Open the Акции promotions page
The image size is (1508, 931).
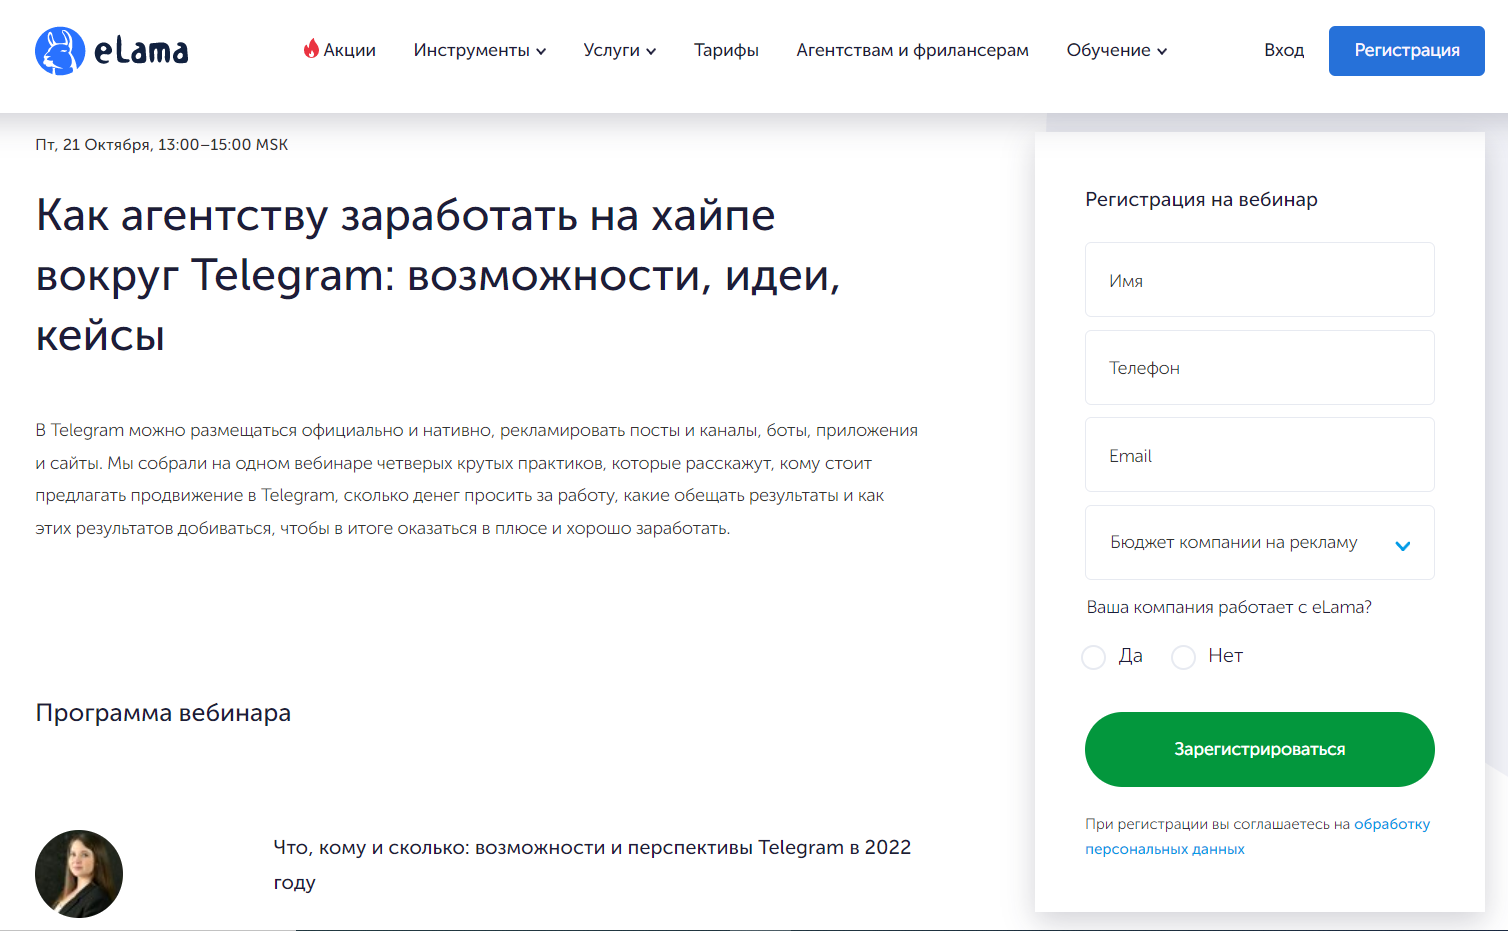pyautogui.click(x=349, y=50)
